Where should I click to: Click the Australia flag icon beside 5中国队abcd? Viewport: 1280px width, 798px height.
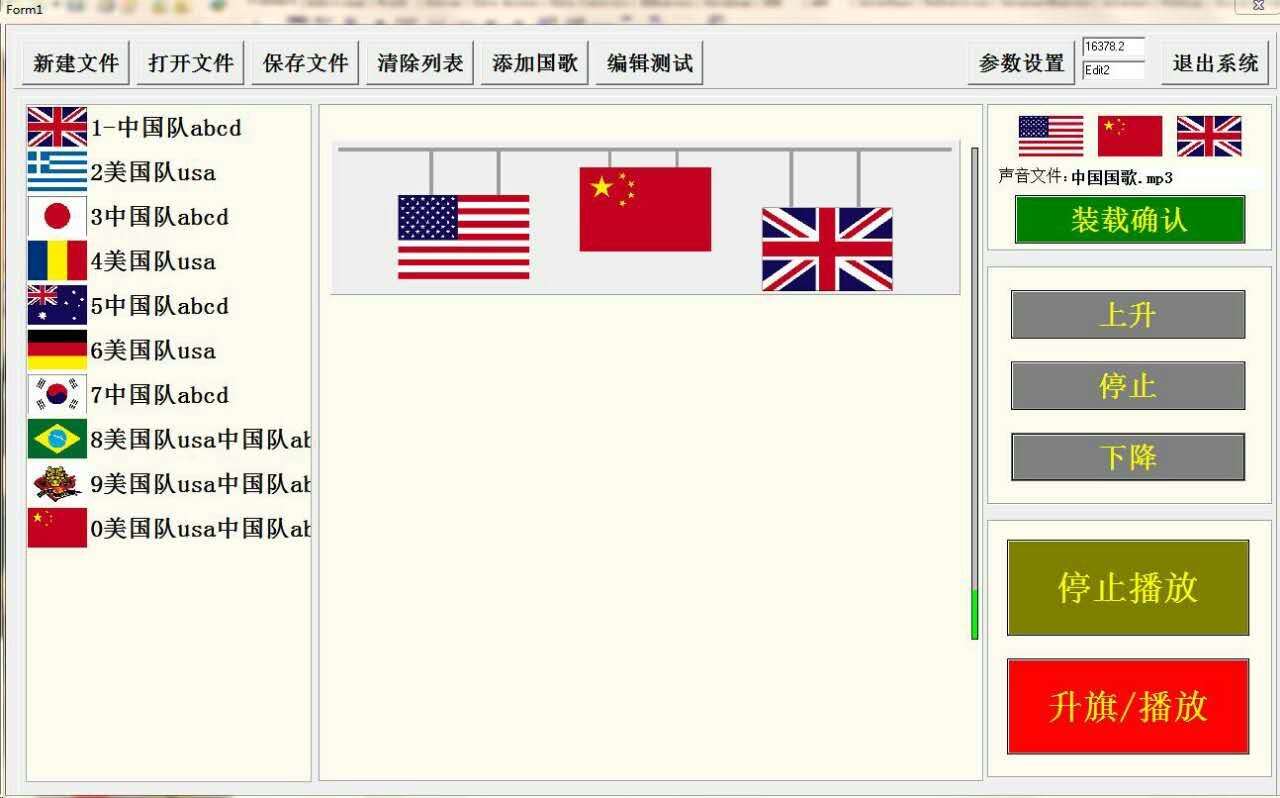[x=57, y=305]
